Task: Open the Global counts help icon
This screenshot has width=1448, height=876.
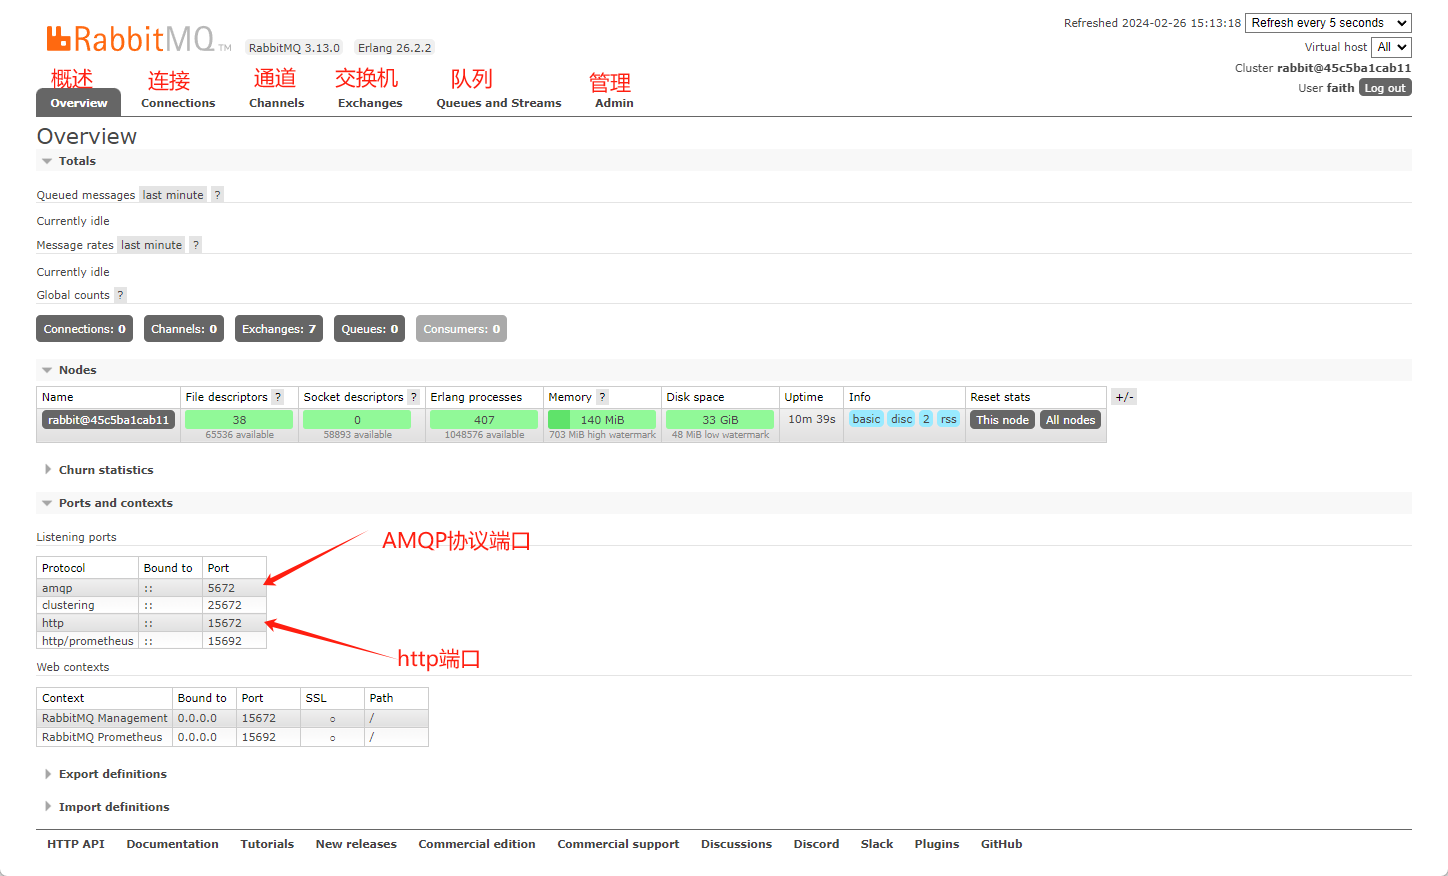Action: click(x=120, y=295)
